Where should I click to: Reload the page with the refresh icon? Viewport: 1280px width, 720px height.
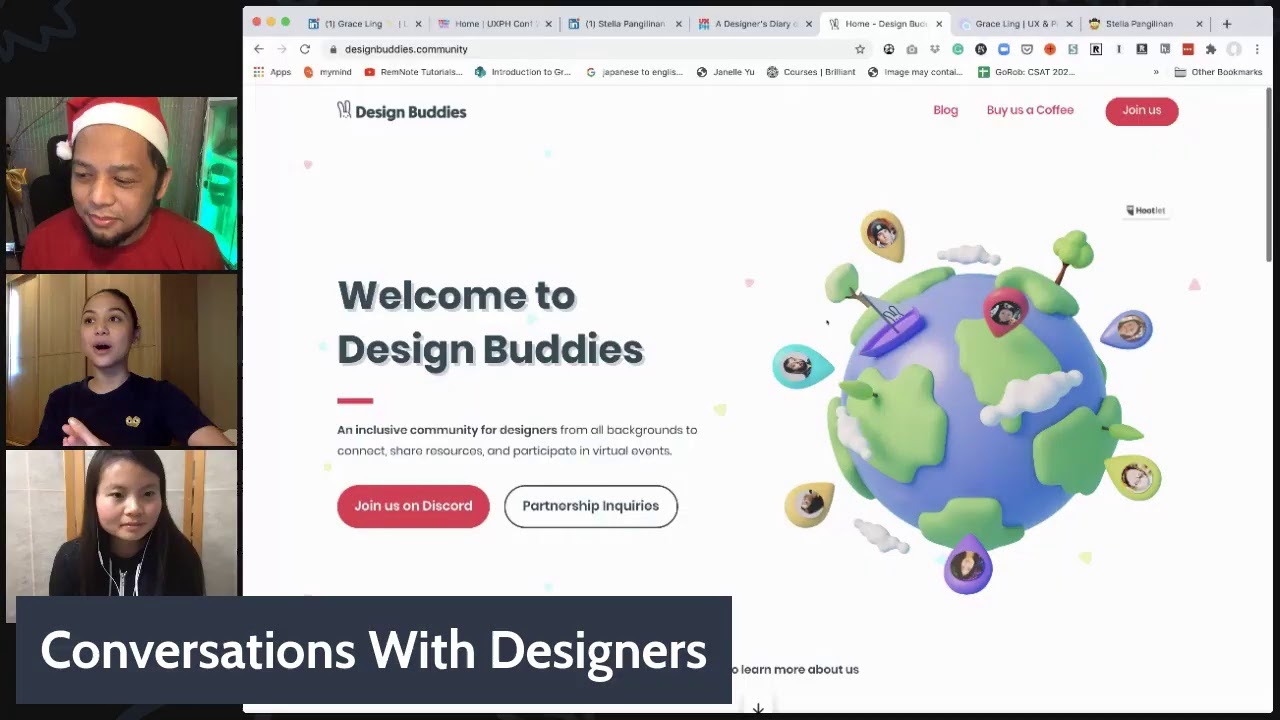[x=305, y=49]
